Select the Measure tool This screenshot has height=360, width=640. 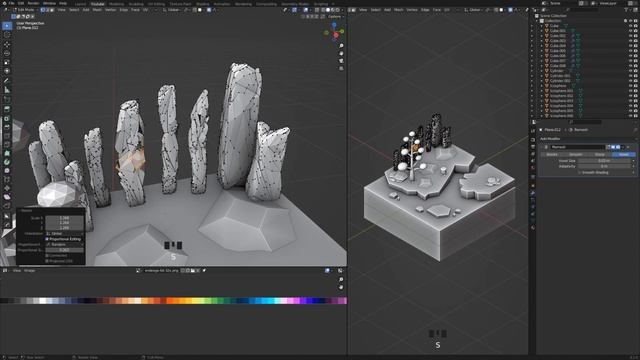[7, 90]
